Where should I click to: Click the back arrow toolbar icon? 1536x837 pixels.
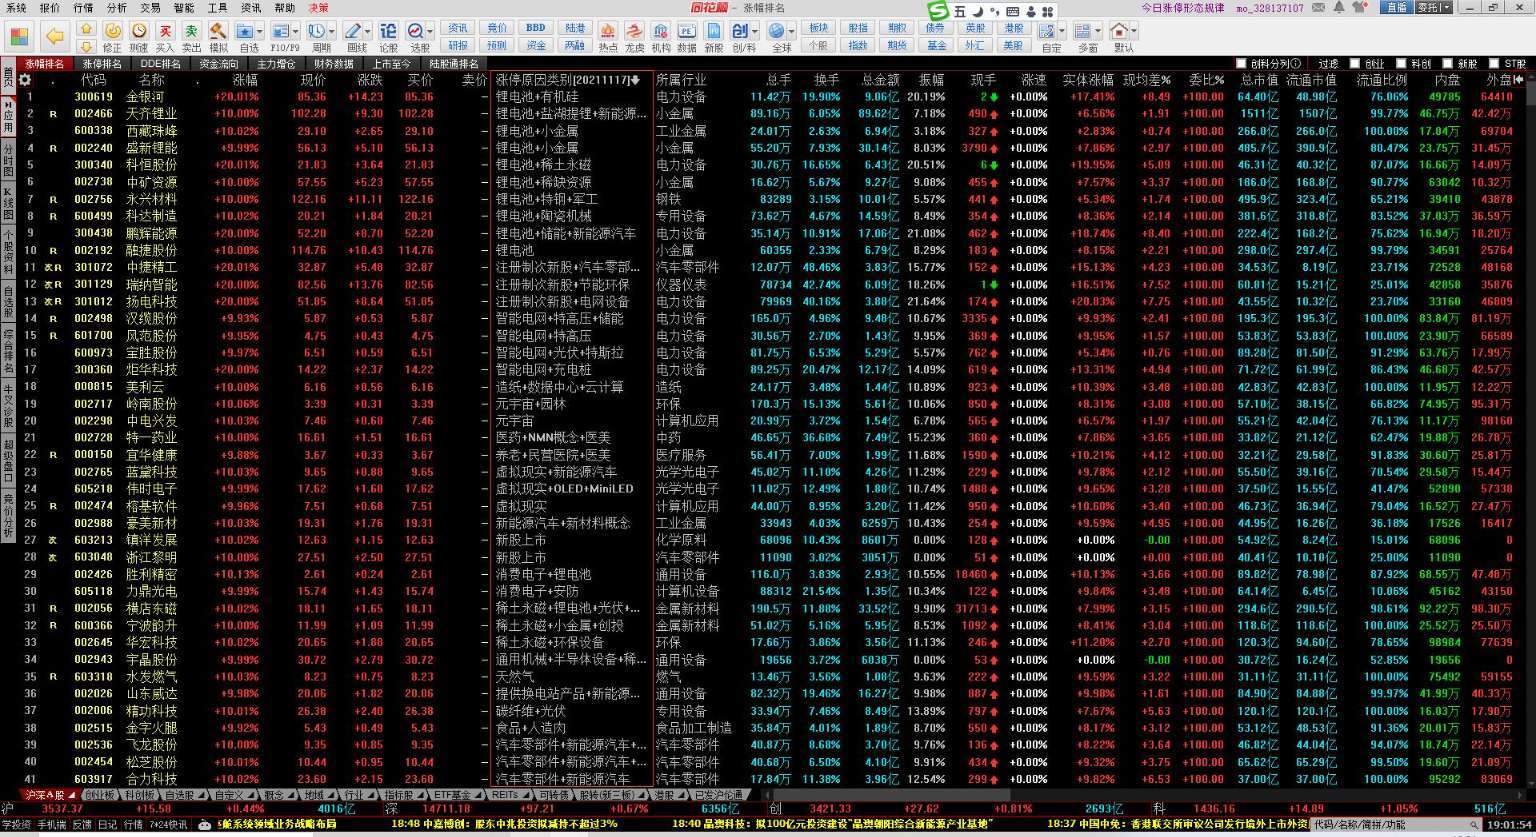tap(54, 36)
